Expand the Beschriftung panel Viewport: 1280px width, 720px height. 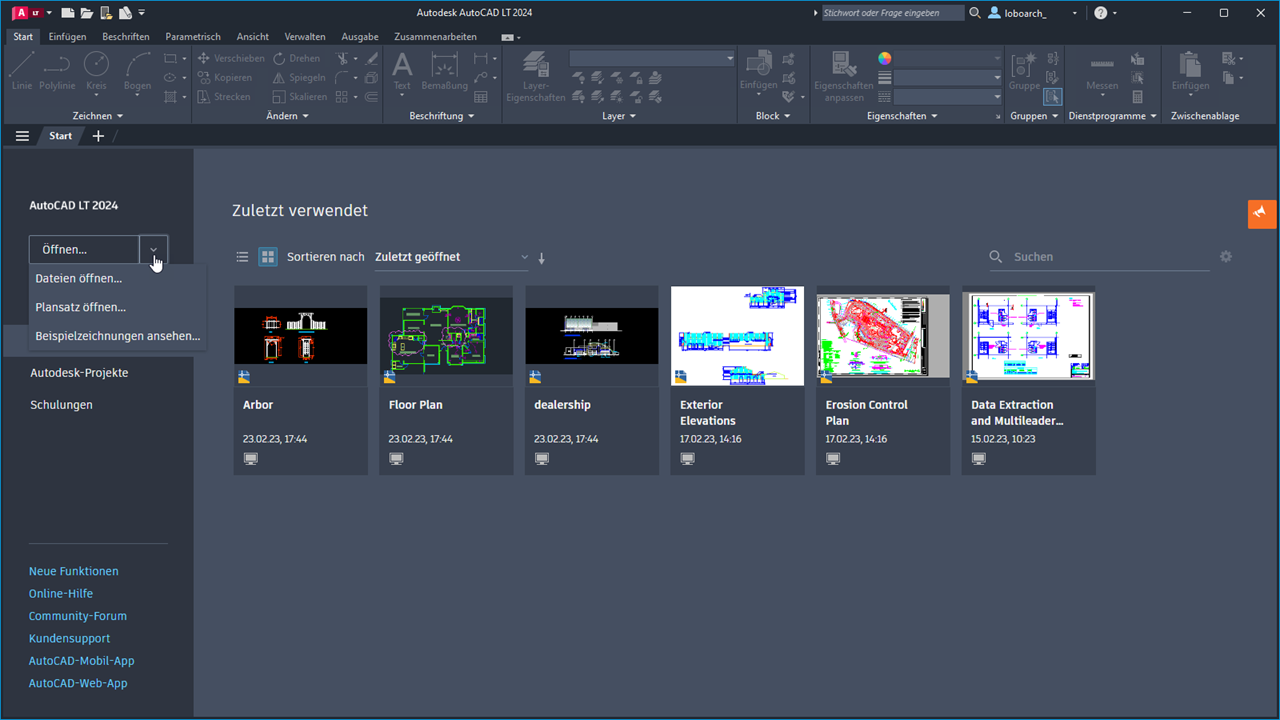click(441, 116)
